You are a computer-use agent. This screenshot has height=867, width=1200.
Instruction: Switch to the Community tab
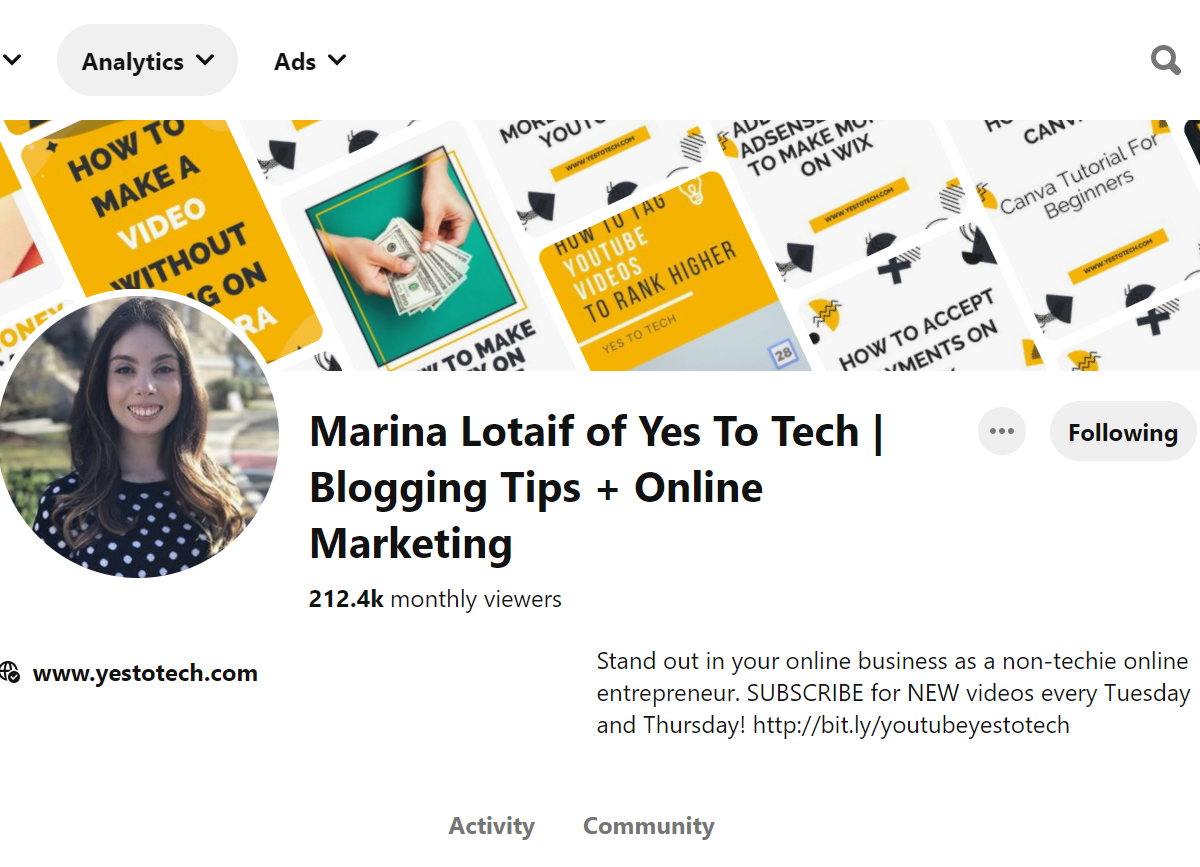point(648,826)
